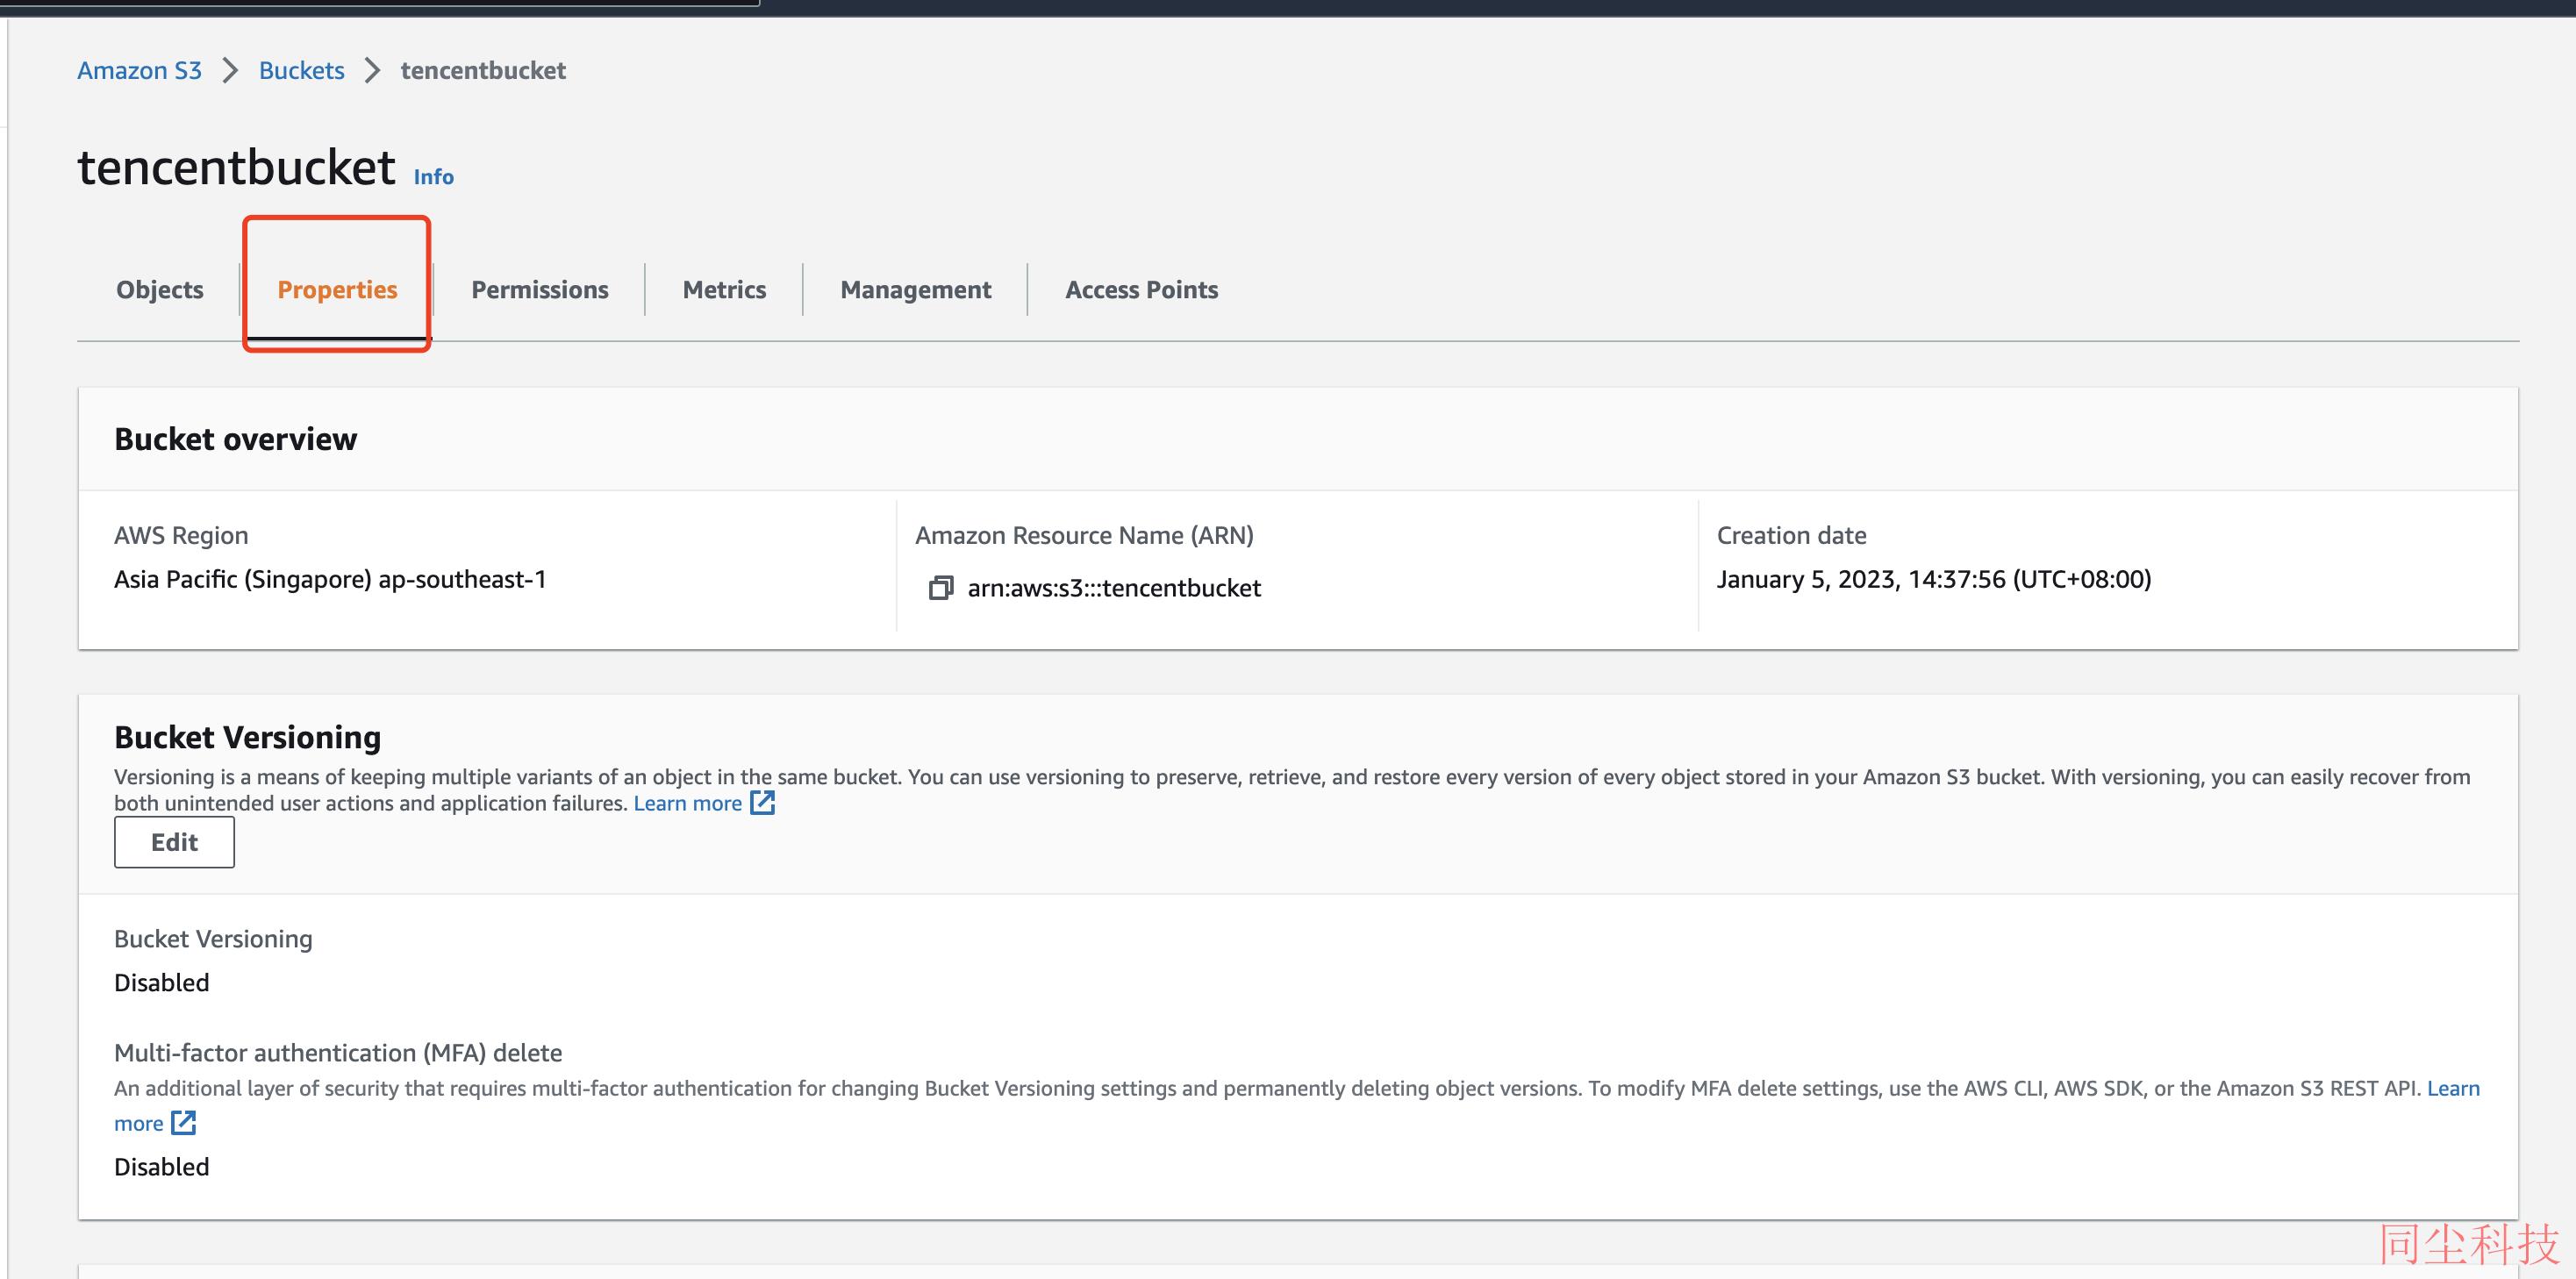Viewport: 2576px width, 1279px height.
Task: Click the Bucket Versioning field label above Disabled
Action: 213,939
